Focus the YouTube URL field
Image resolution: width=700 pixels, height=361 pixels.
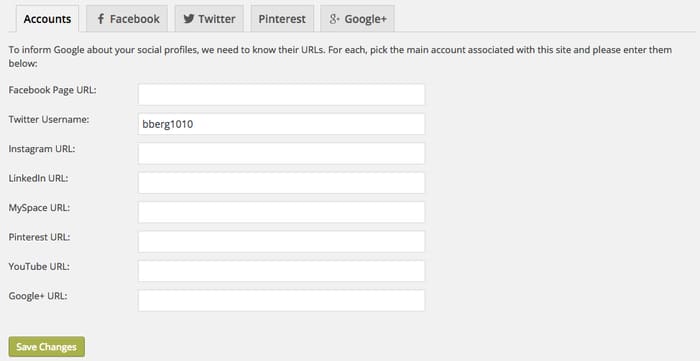click(x=281, y=271)
